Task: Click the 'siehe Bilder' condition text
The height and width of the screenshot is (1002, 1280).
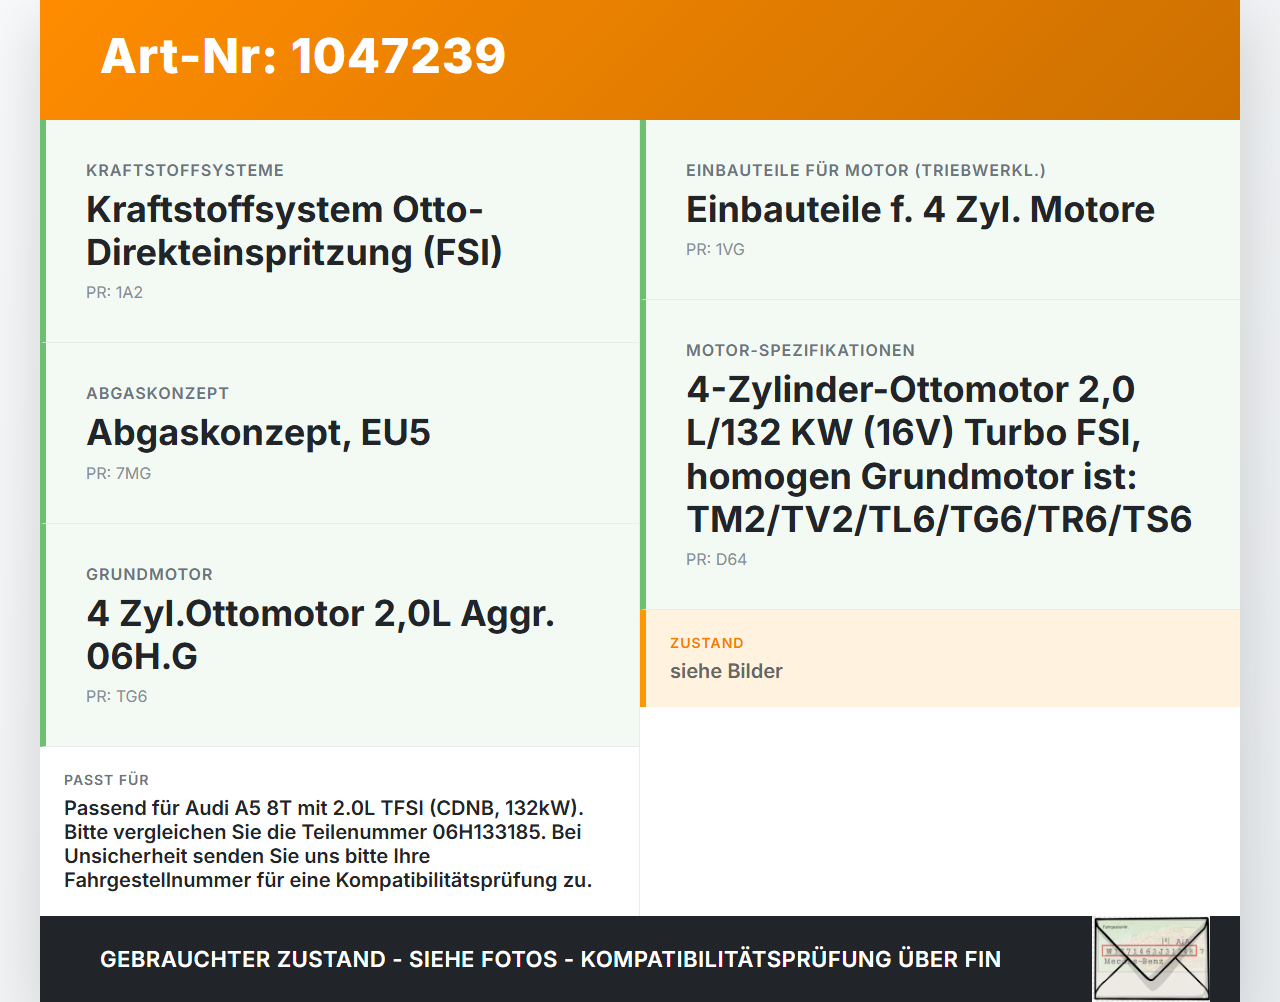Action: (726, 671)
